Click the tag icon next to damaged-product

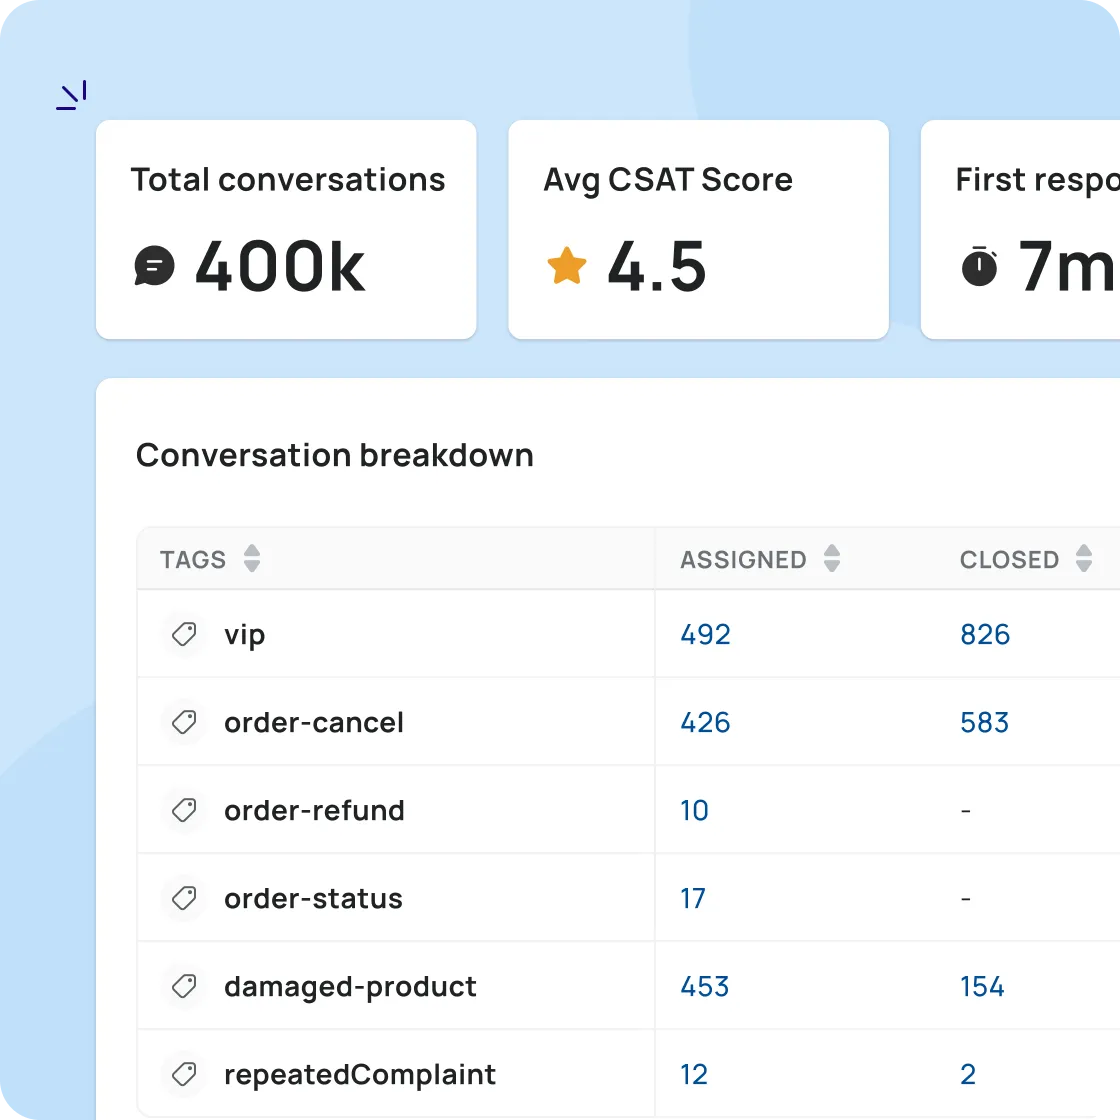coord(184,987)
